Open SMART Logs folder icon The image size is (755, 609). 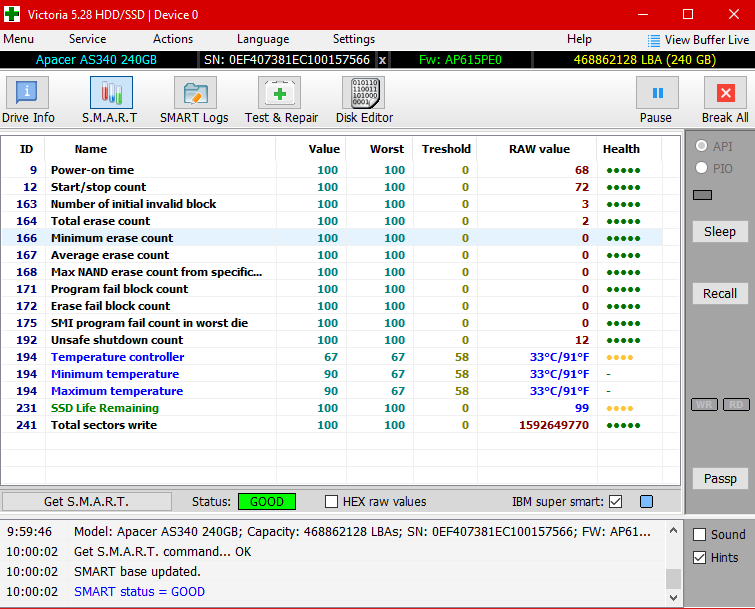pos(195,92)
